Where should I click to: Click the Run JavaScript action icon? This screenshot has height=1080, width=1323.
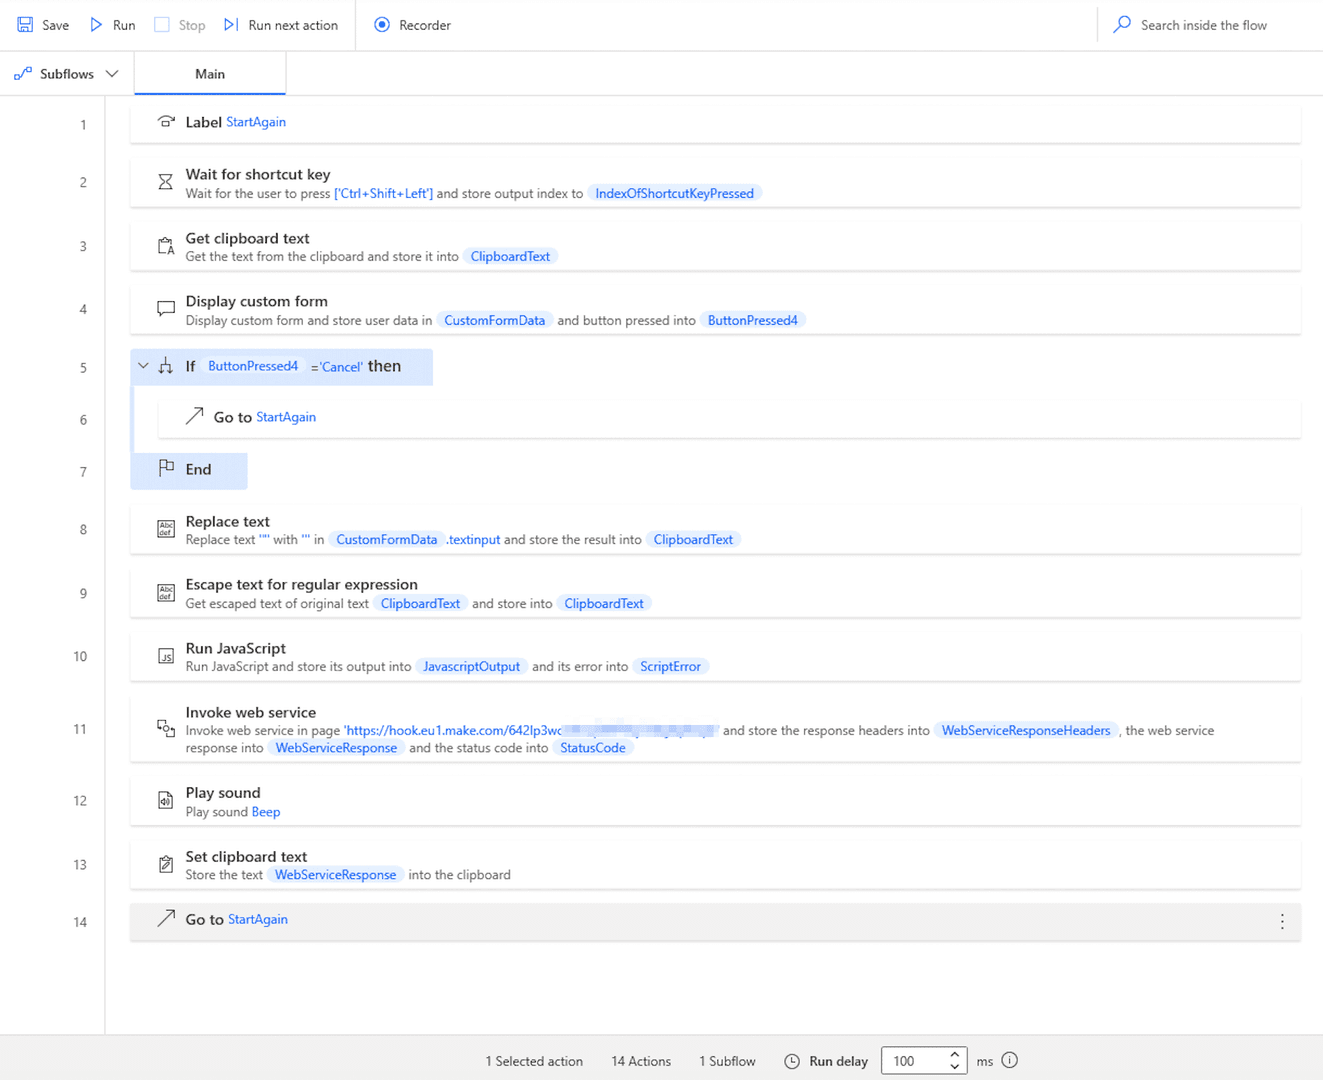pyautogui.click(x=165, y=656)
